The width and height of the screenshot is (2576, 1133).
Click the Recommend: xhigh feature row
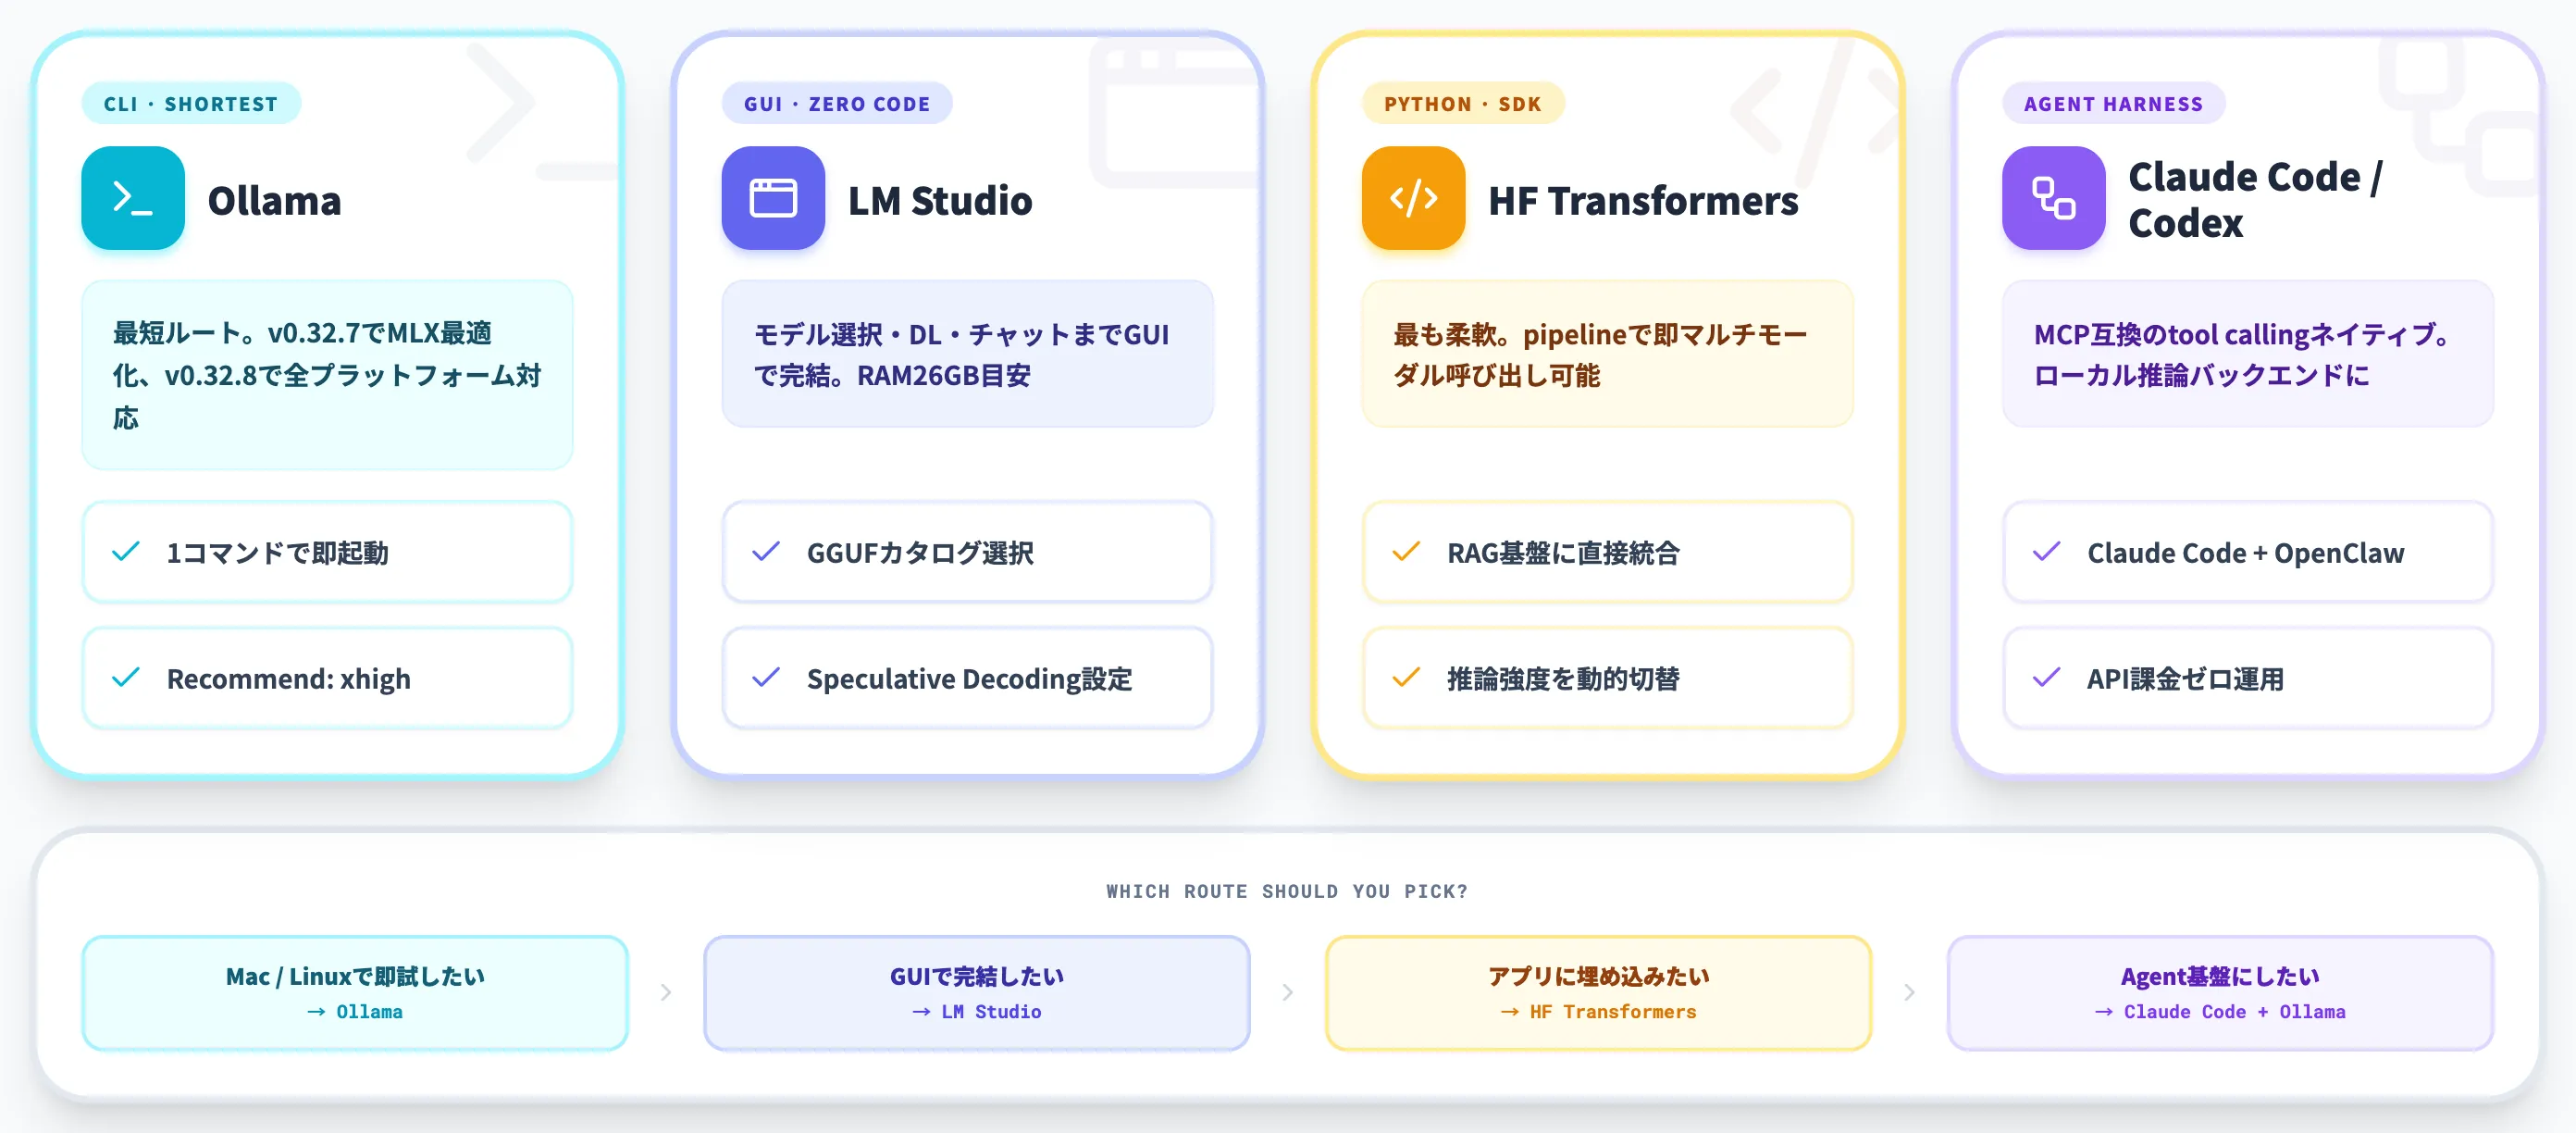coord(327,678)
